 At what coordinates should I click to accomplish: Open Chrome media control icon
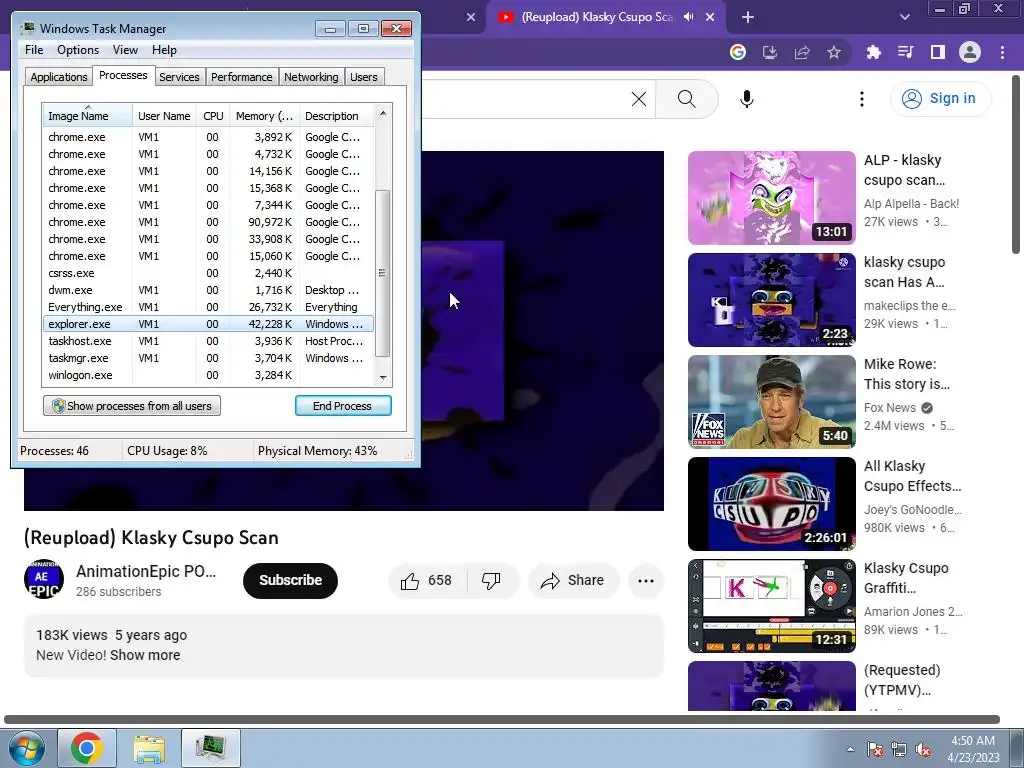click(x=906, y=52)
